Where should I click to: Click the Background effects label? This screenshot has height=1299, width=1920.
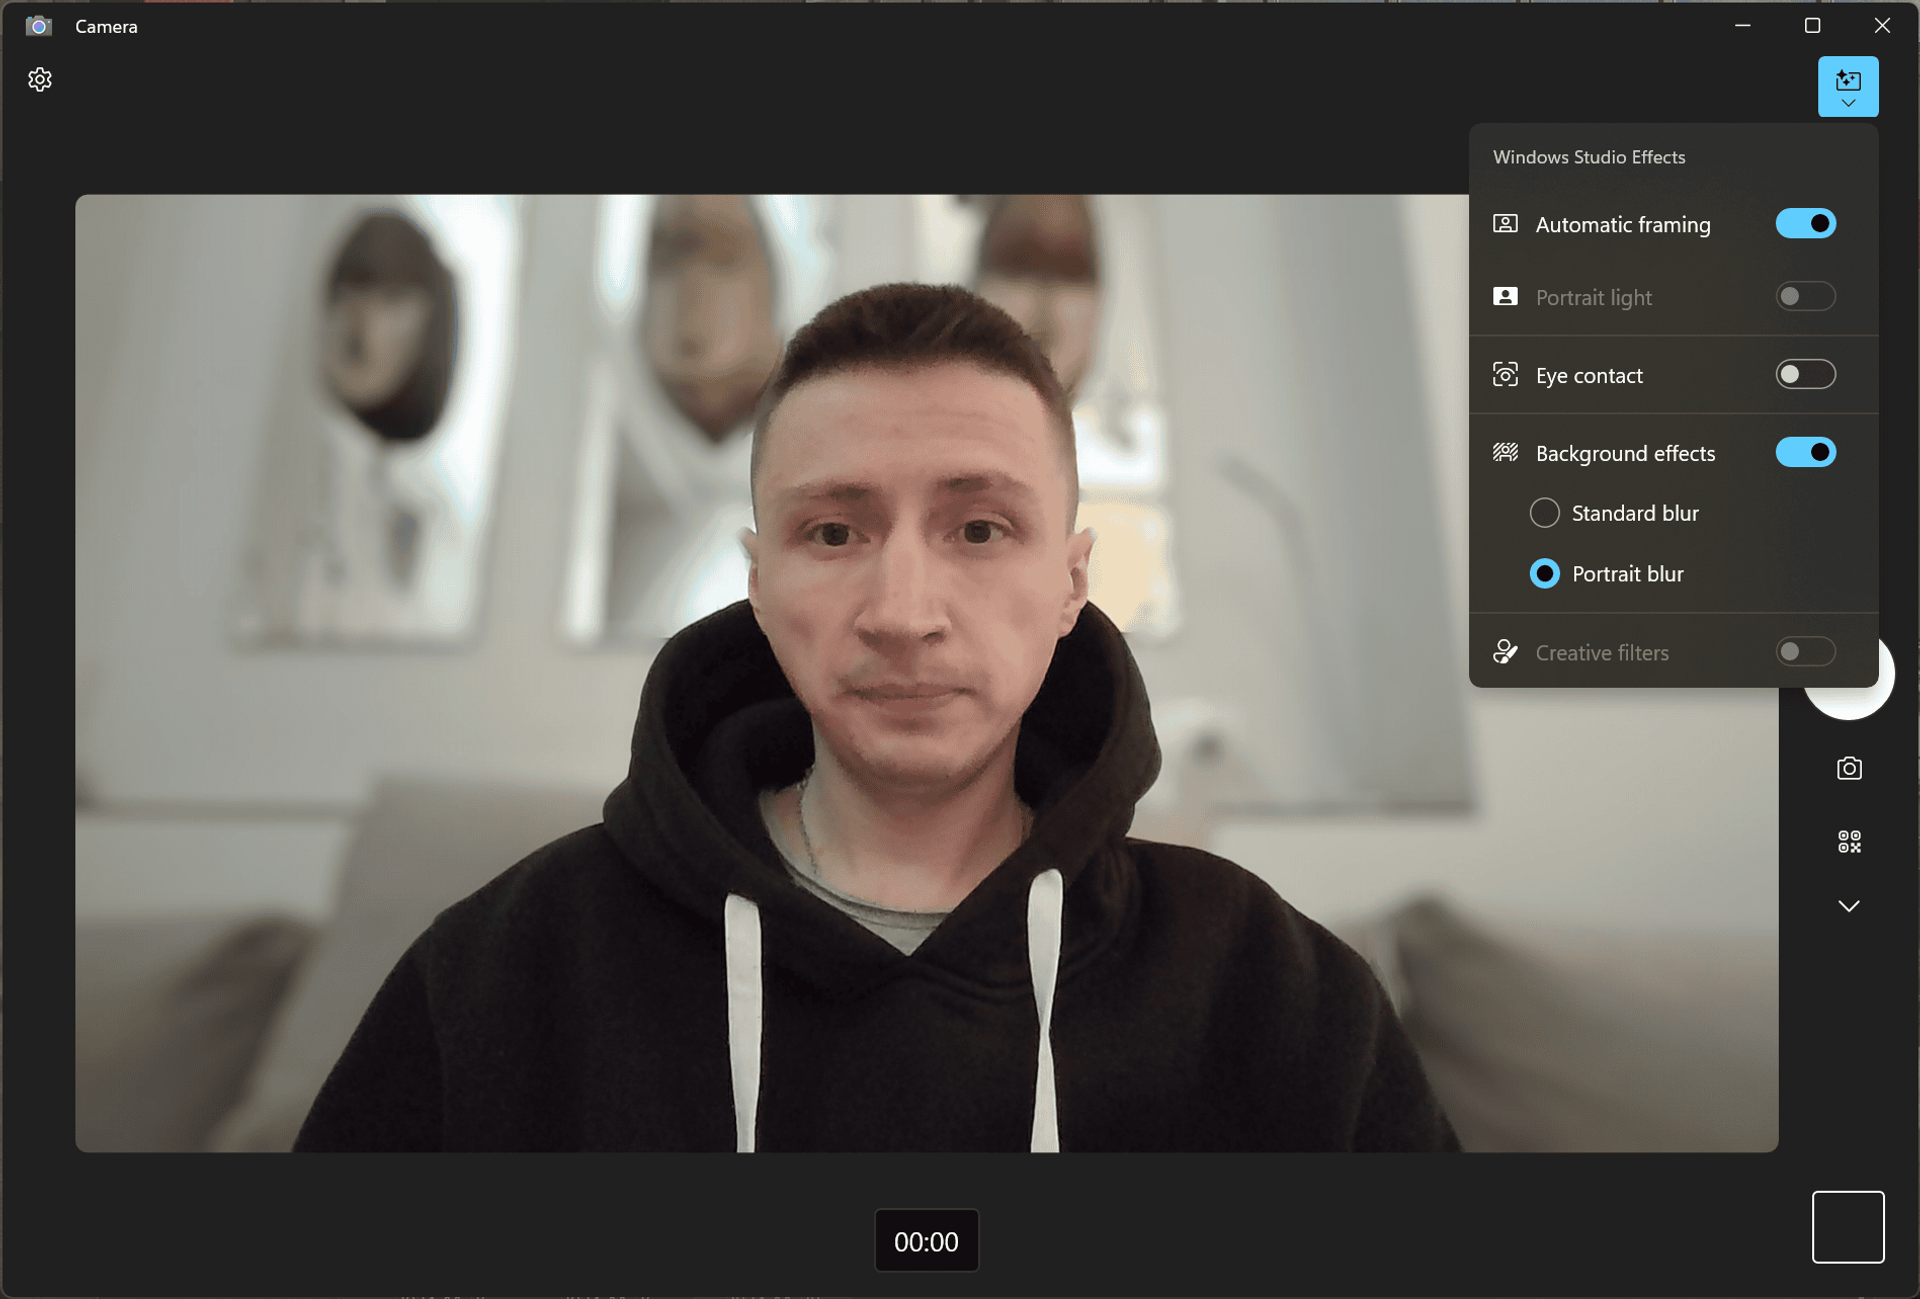point(1625,454)
